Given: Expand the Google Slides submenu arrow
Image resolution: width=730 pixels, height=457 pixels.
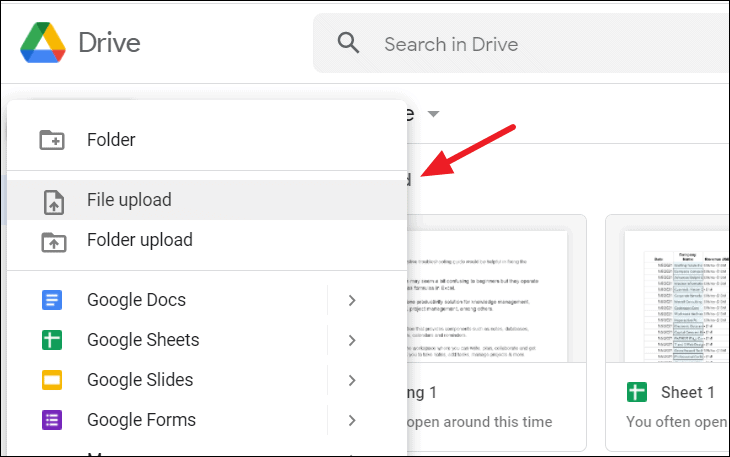Looking at the screenshot, I should pyautogui.click(x=352, y=381).
